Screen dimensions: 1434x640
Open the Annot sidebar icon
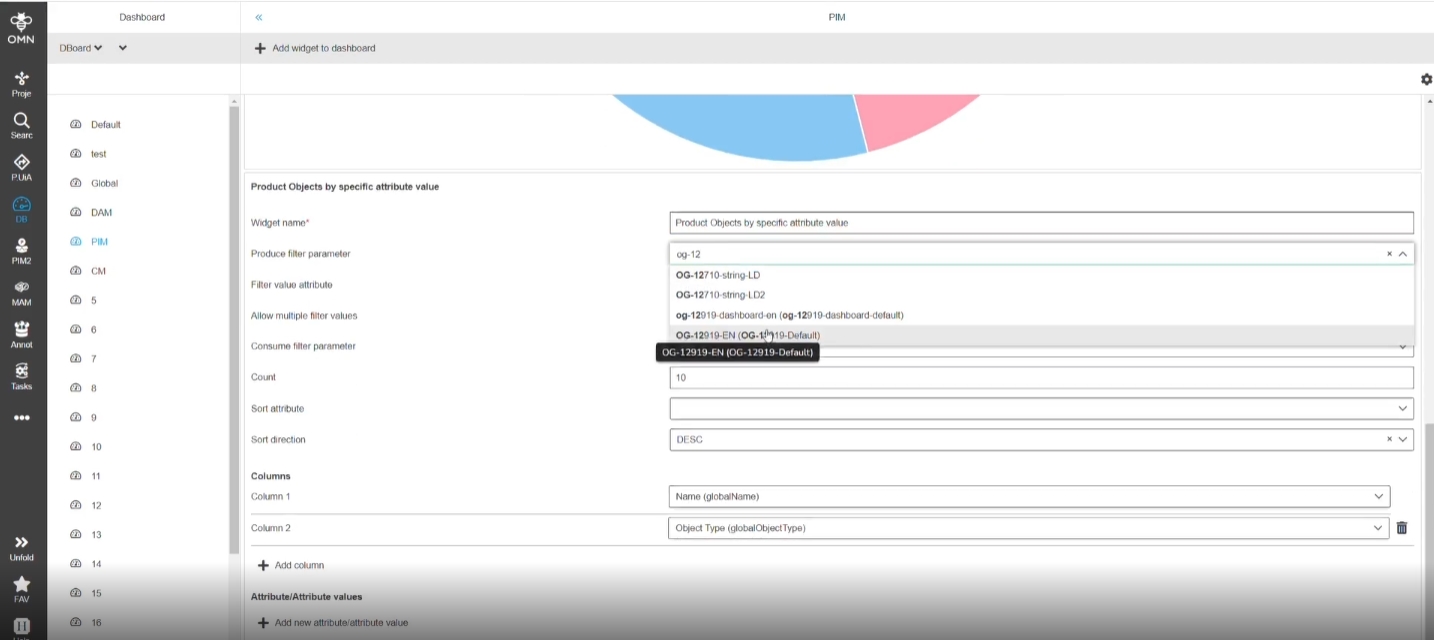click(21, 329)
